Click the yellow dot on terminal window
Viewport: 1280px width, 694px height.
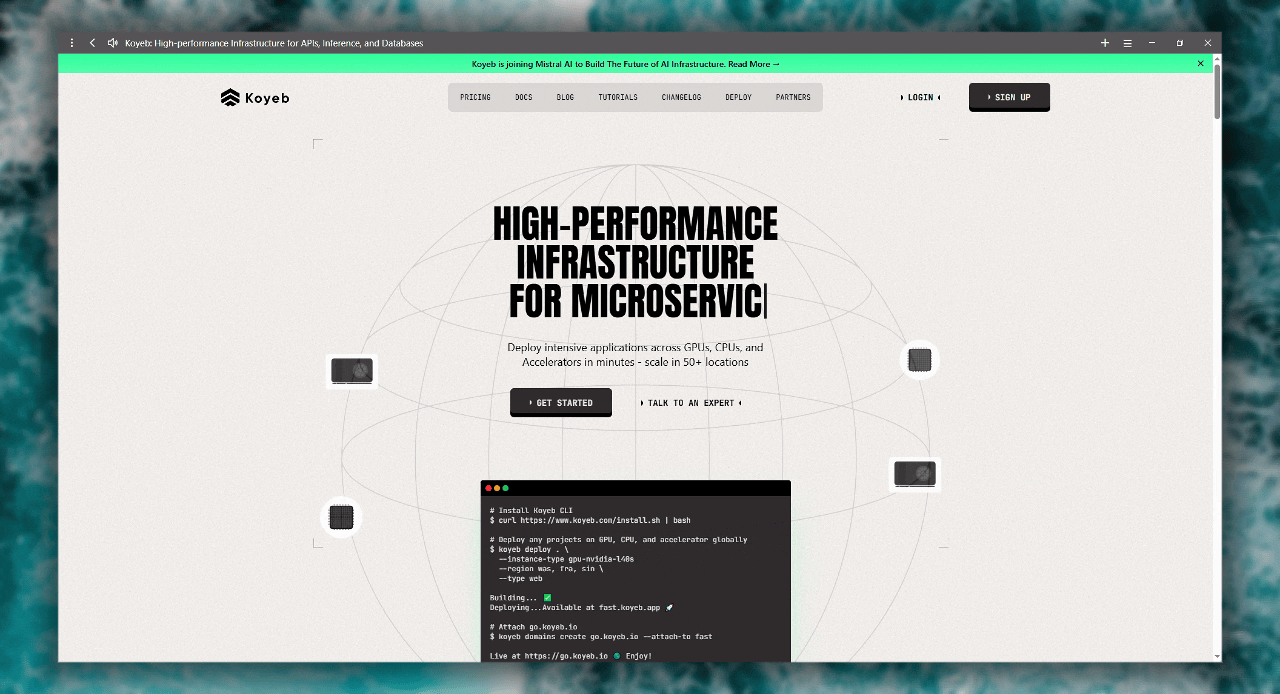point(497,488)
